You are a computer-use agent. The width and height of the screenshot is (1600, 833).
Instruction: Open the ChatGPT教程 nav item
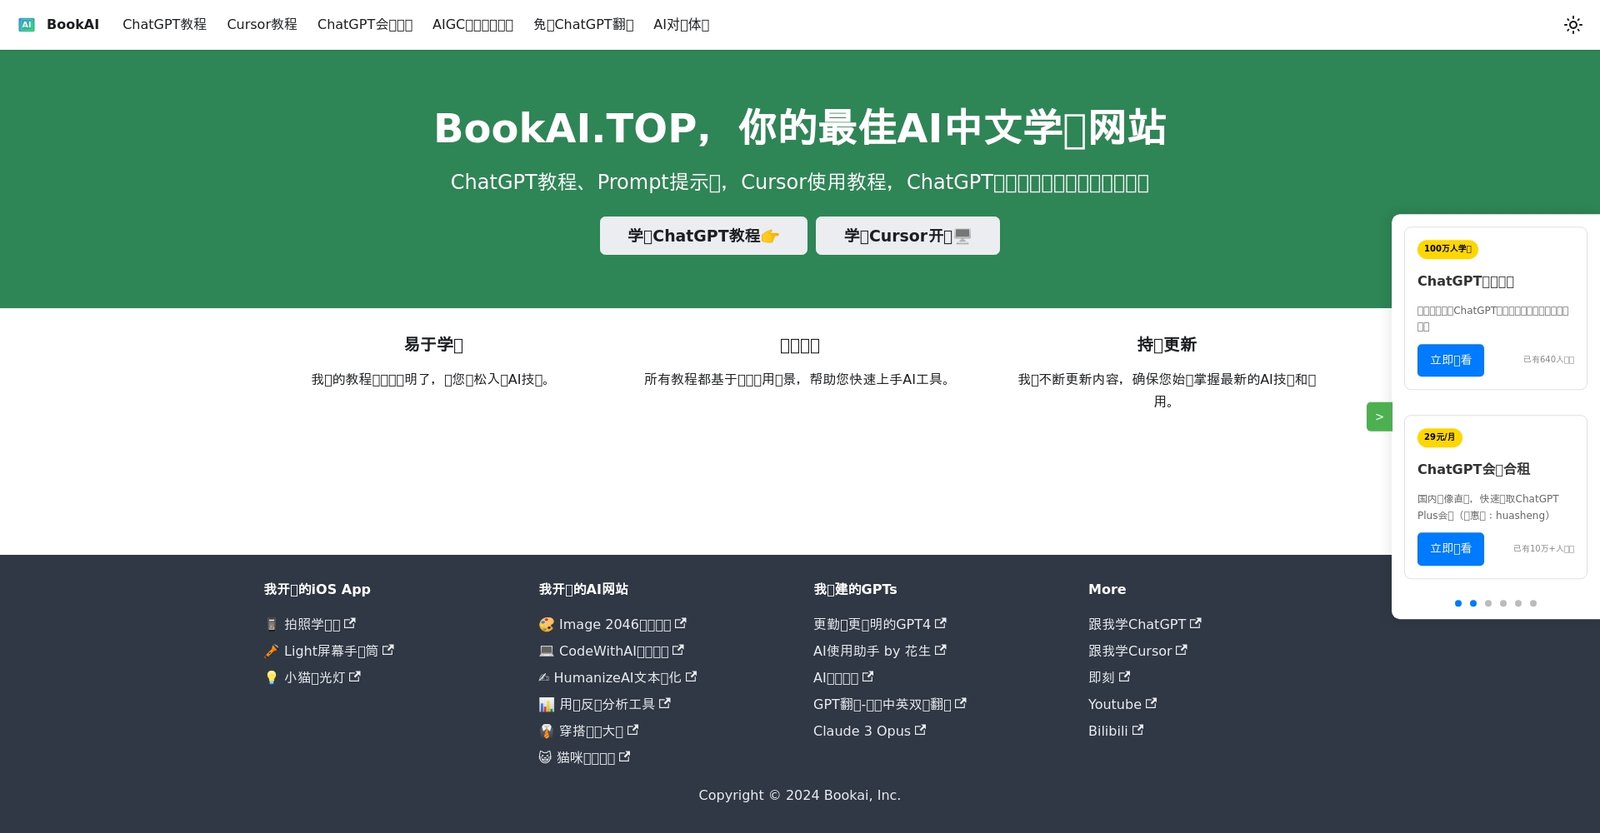[x=164, y=24]
